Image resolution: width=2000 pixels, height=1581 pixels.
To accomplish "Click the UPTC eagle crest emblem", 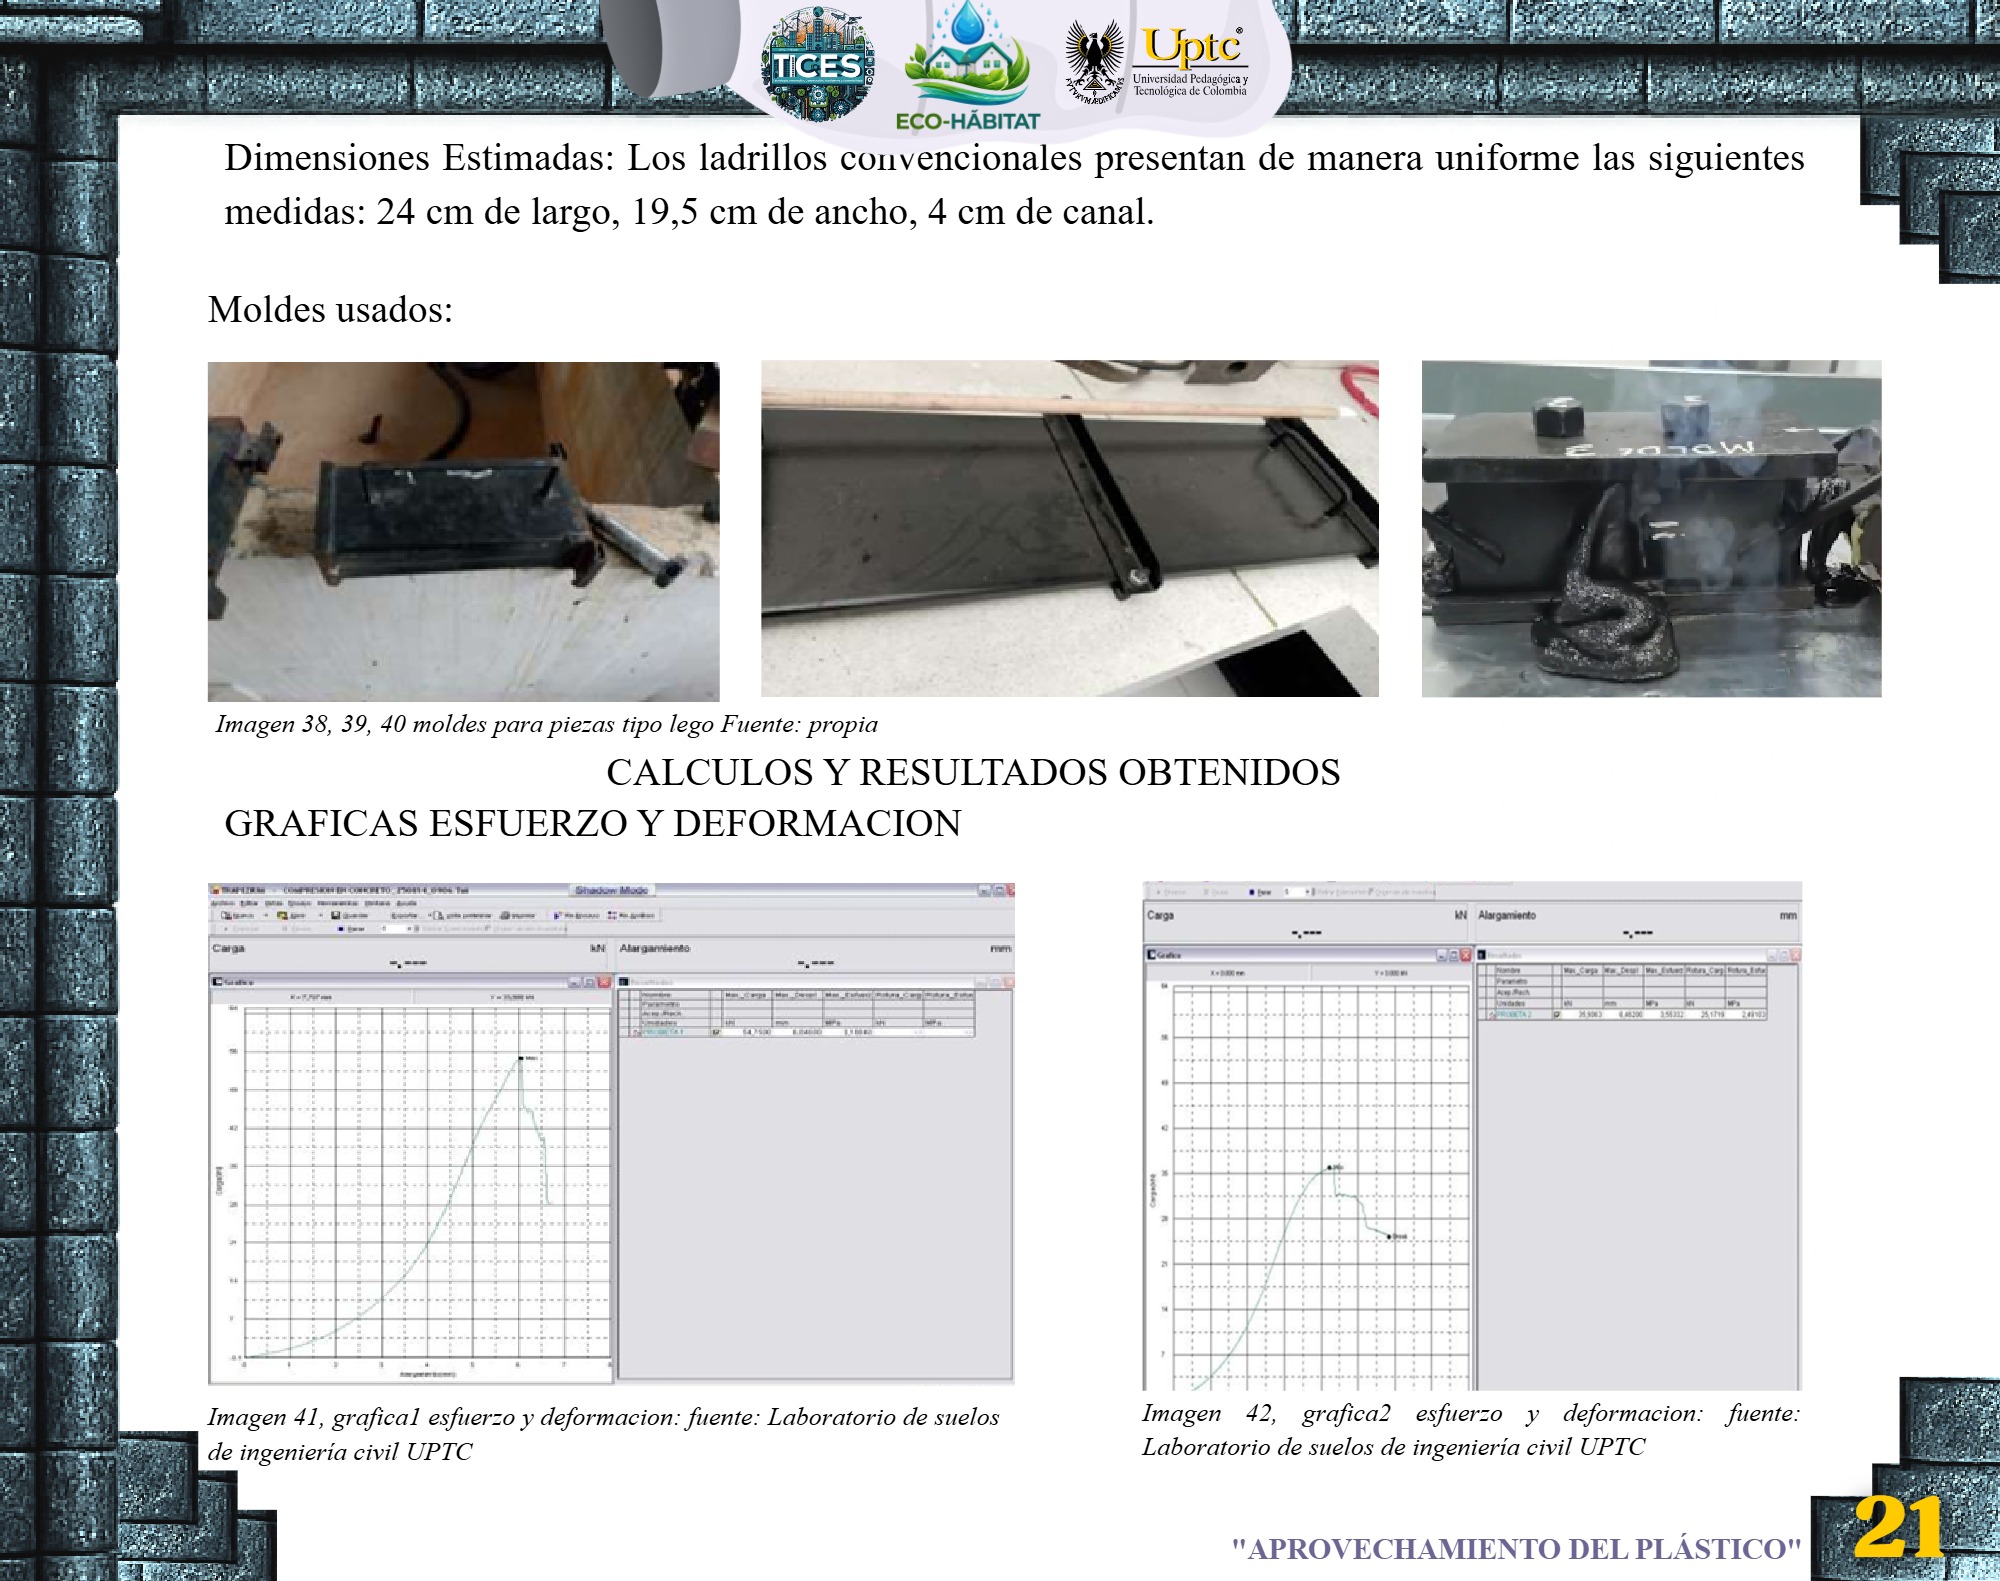I will click(x=1094, y=64).
